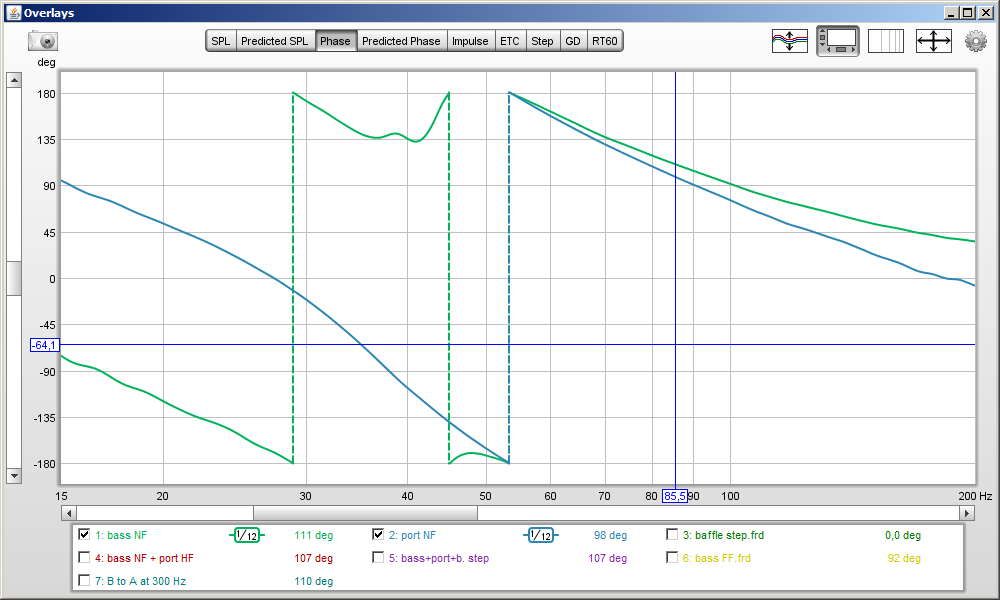Switch to the Impulse tab
Viewport: 1000px width, 600px height.
470,41
